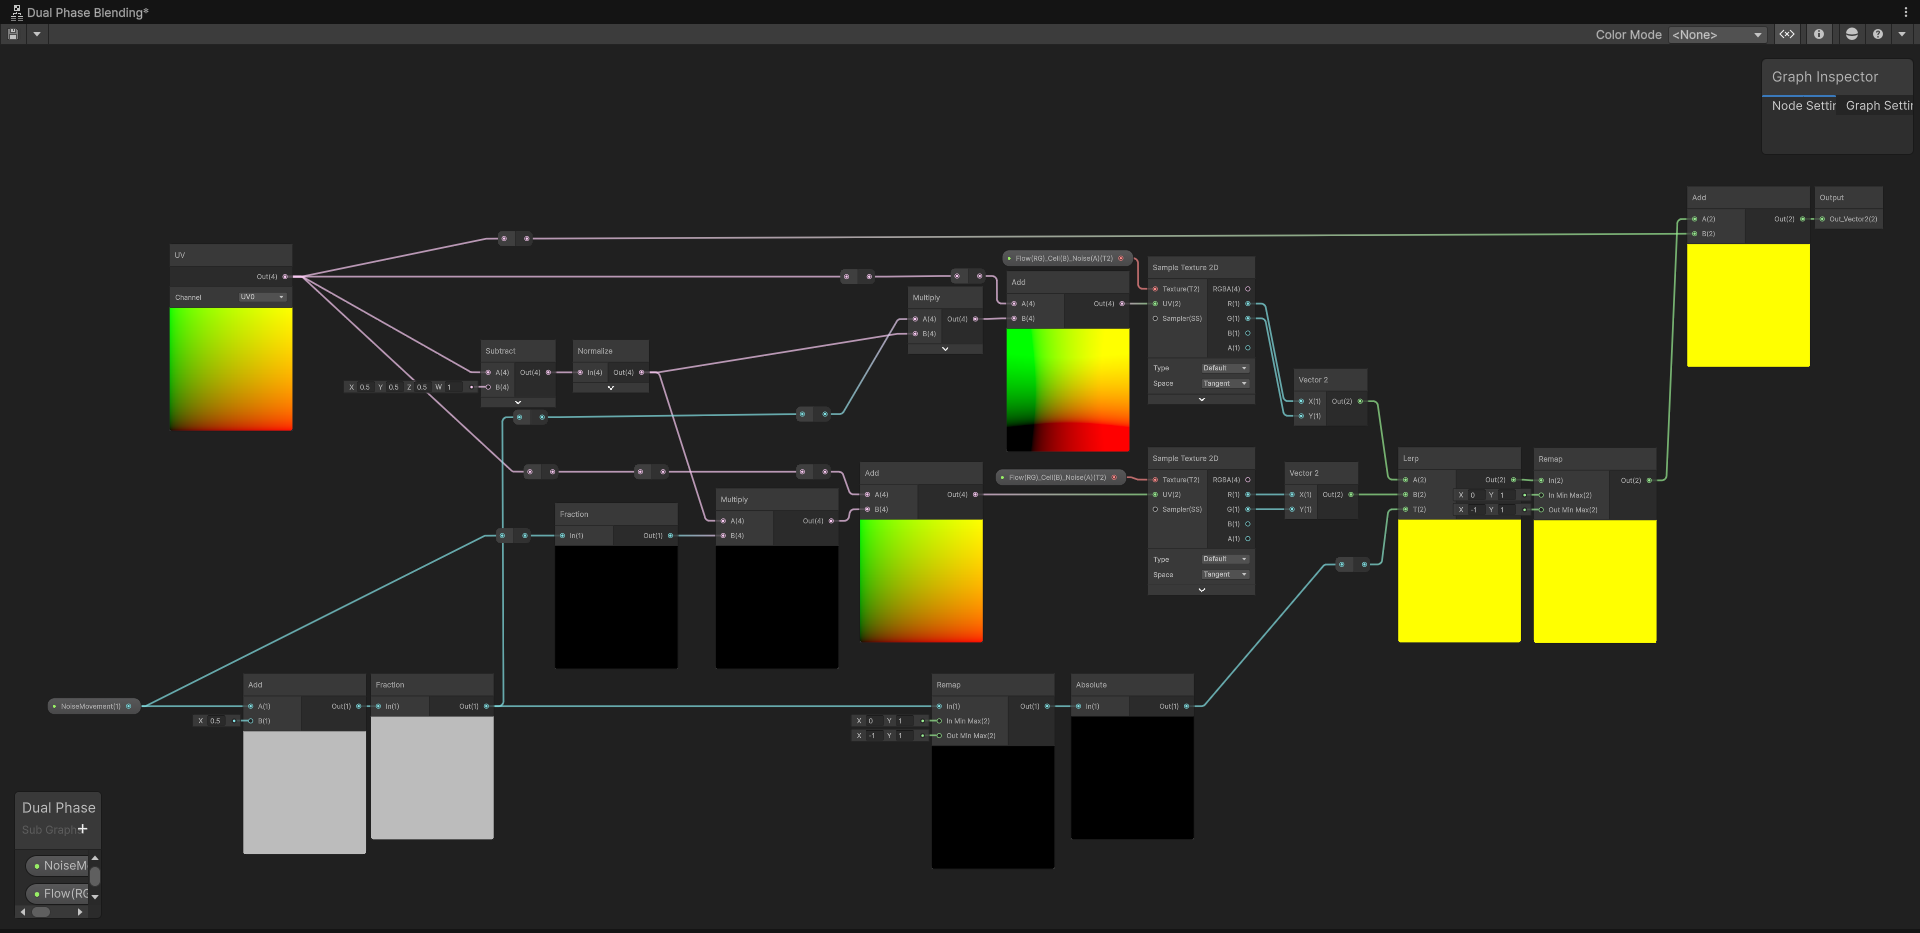Open the Color Mode dropdown
1920x933 pixels.
click(x=1716, y=34)
